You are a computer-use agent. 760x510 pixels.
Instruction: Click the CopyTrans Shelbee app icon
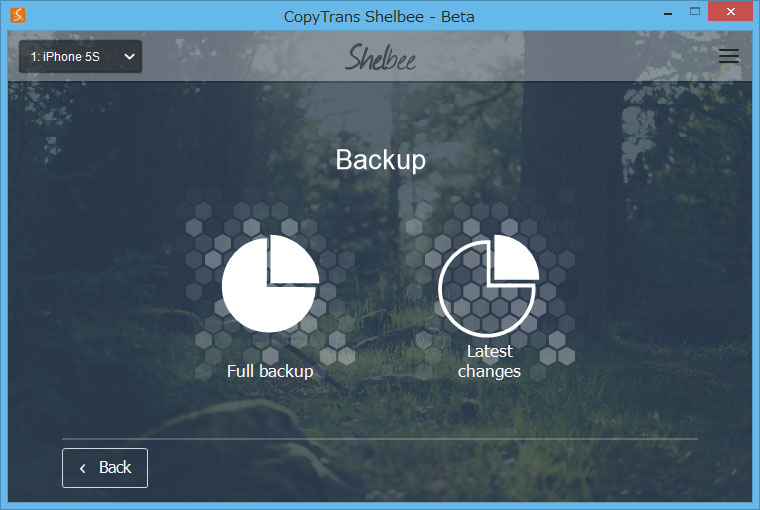(x=18, y=15)
